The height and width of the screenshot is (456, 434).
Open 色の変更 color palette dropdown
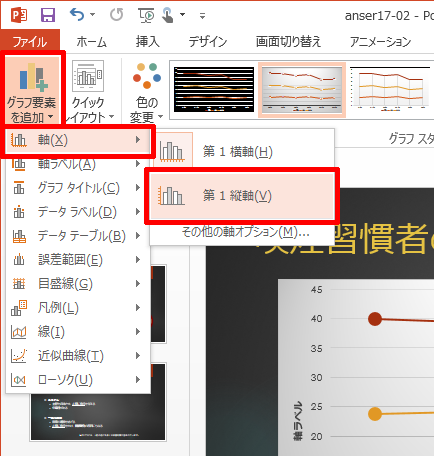point(147,93)
